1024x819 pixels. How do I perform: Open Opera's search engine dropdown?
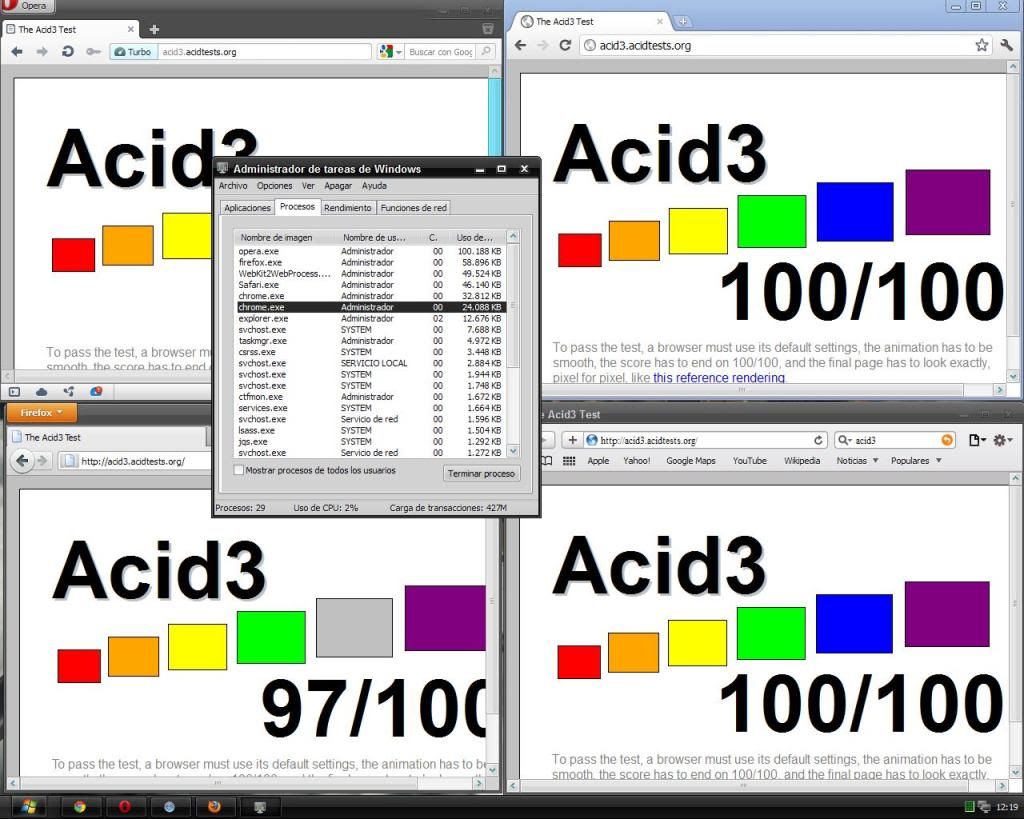coord(391,52)
